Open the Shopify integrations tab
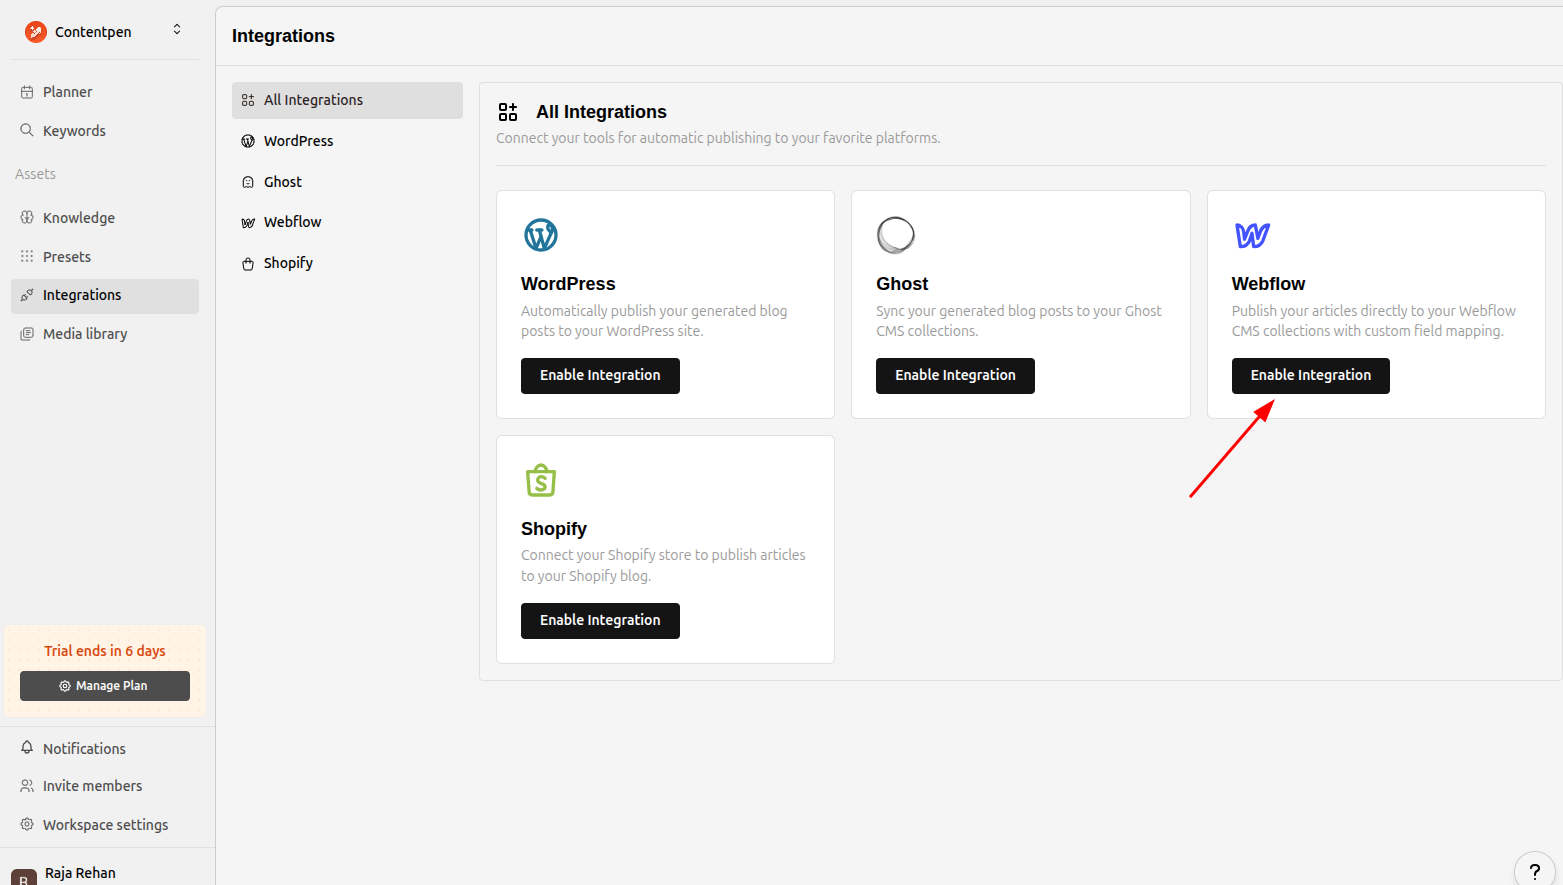1563x885 pixels. pos(288,263)
